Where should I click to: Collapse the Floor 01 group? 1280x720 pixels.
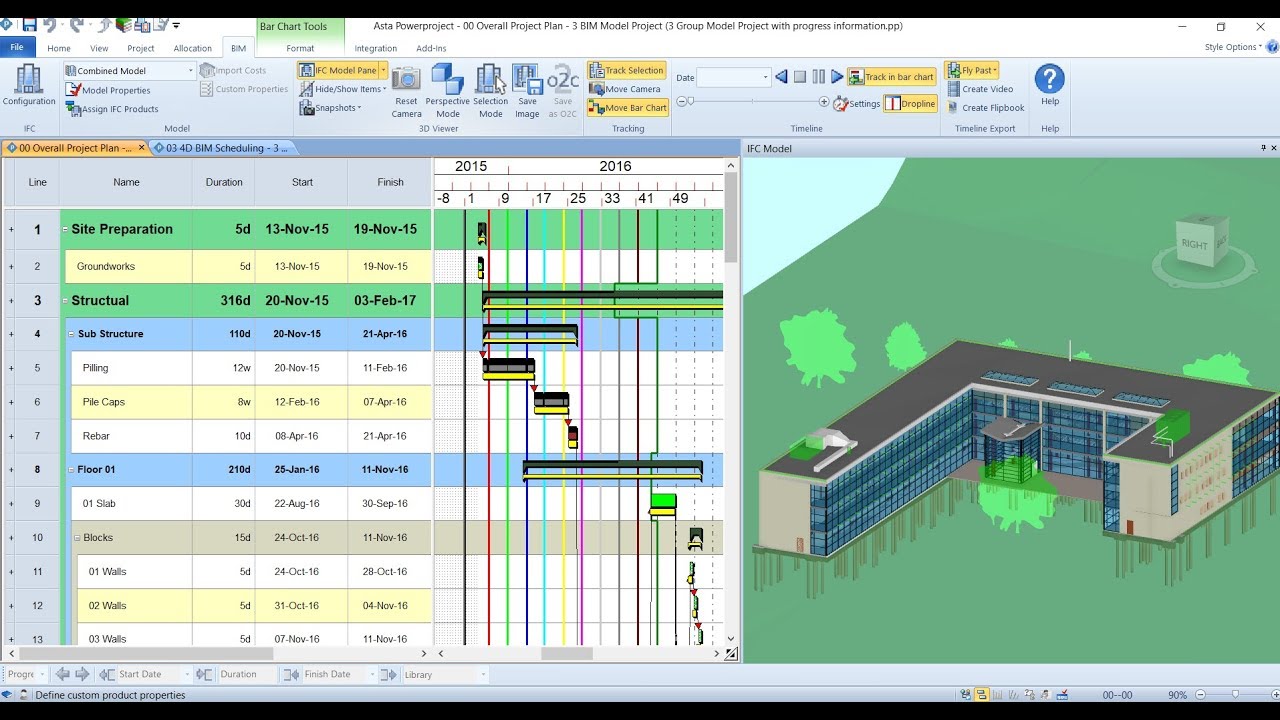(x=71, y=469)
